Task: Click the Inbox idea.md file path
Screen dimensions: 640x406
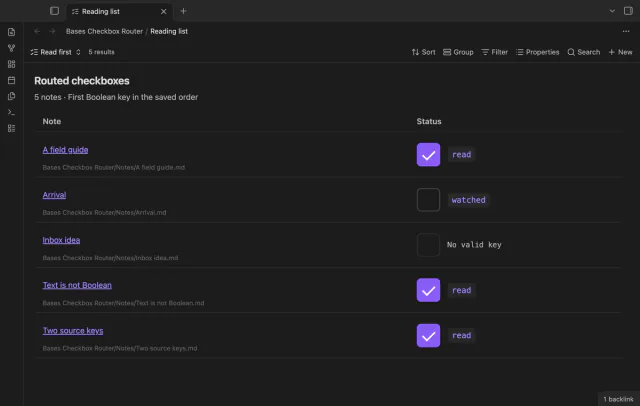Action: pyautogui.click(x=110, y=258)
